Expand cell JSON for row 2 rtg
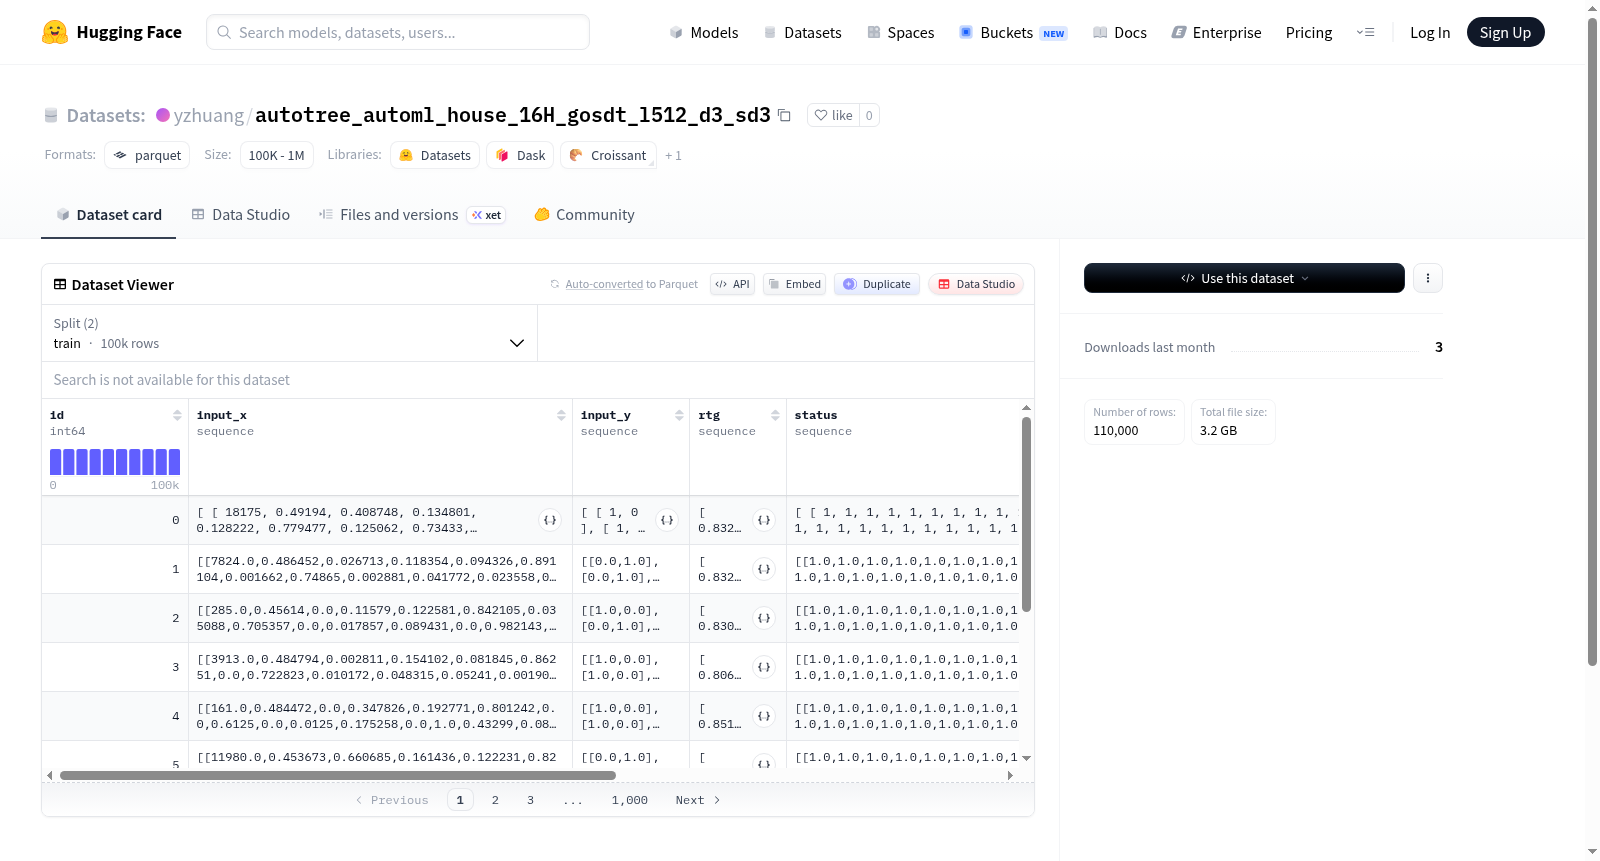The height and width of the screenshot is (861, 1600). click(x=764, y=618)
